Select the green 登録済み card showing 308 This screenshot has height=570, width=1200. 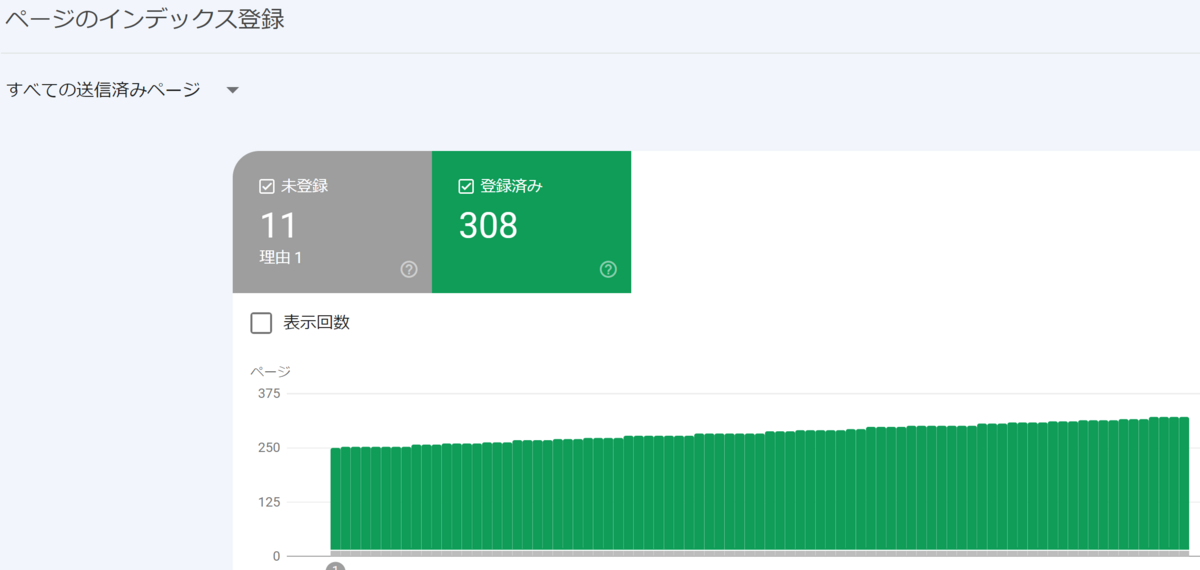(x=531, y=222)
